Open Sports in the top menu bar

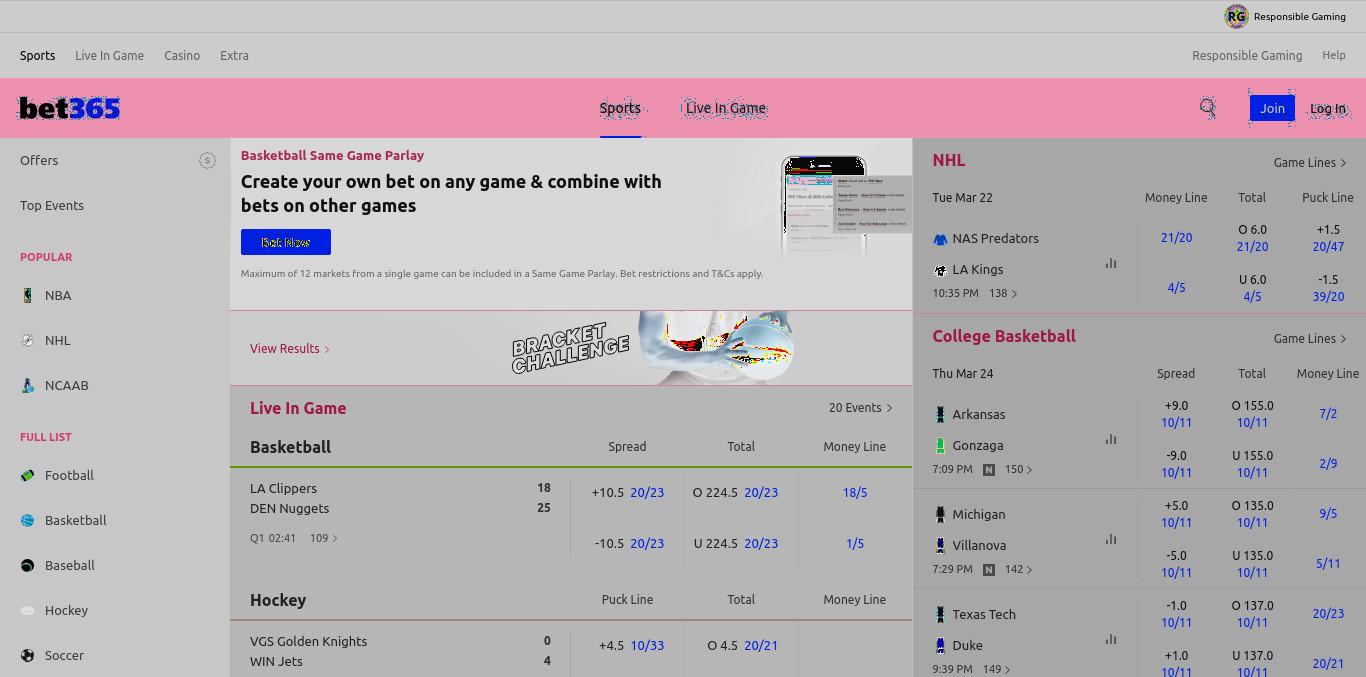[x=38, y=56]
